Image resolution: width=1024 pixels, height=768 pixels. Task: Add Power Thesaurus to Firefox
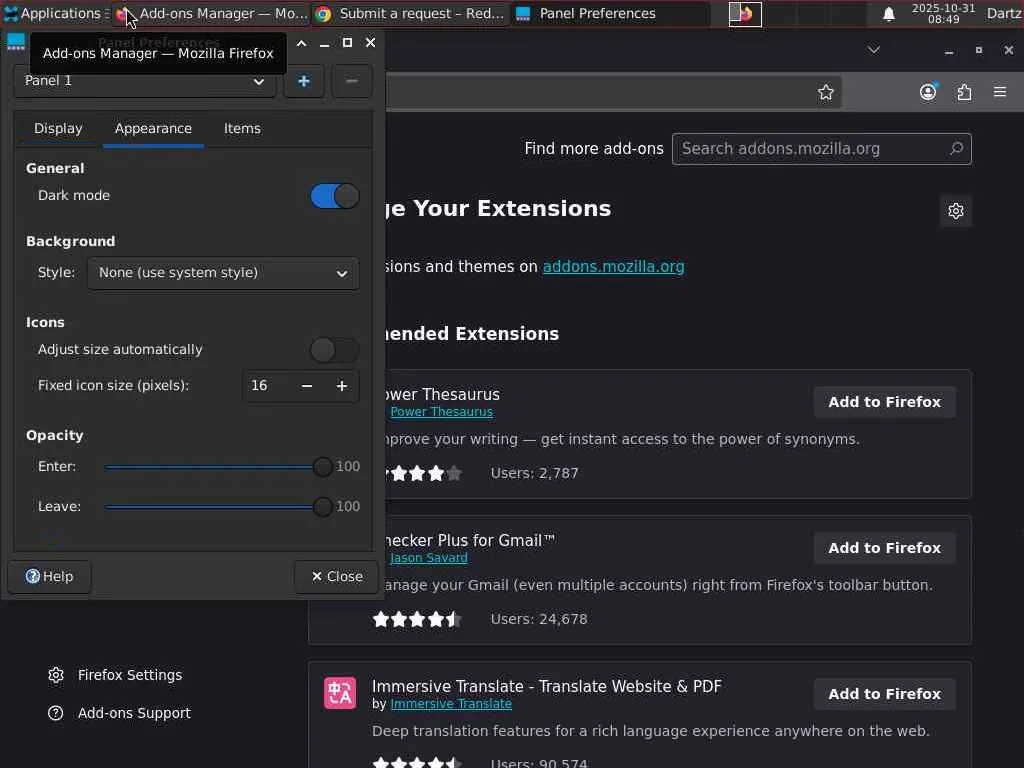pyautogui.click(x=884, y=402)
